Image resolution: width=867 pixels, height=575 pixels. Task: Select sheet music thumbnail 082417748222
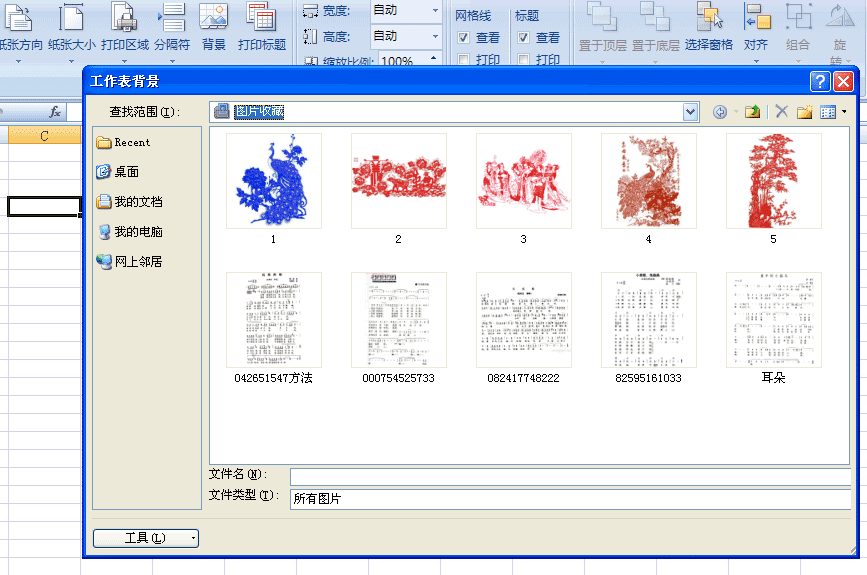point(524,320)
